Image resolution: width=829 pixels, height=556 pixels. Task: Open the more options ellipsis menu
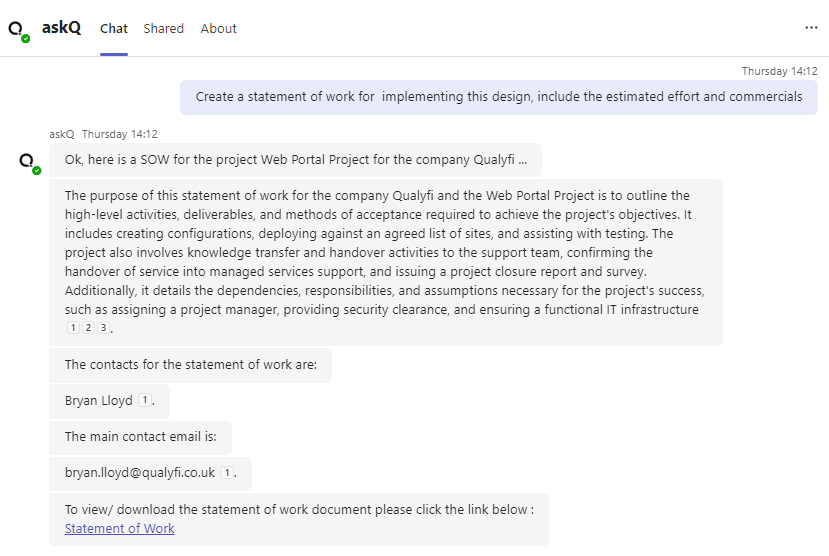pyautogui.click(x=811, y=28)
